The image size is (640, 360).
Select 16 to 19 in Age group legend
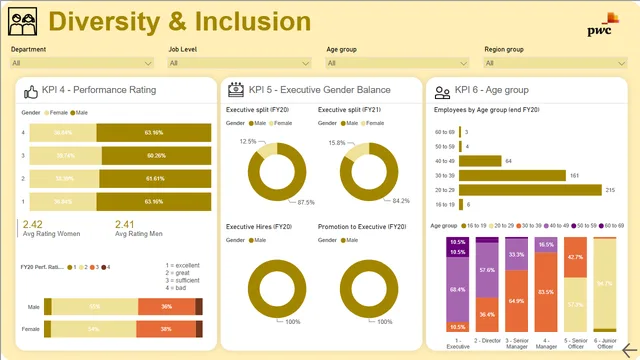[x=475, y=226]
